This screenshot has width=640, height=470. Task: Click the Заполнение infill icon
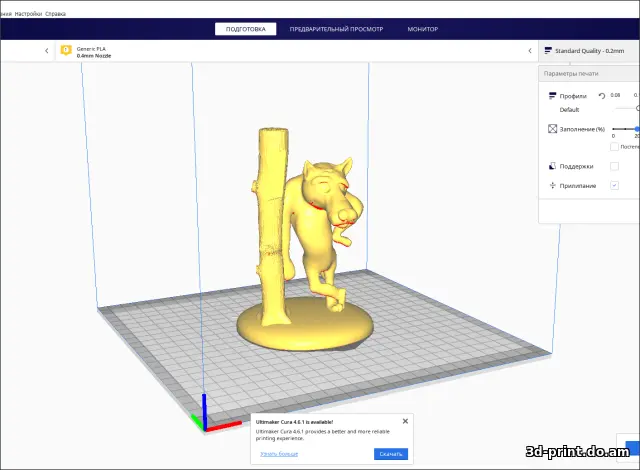click(552, 129)
